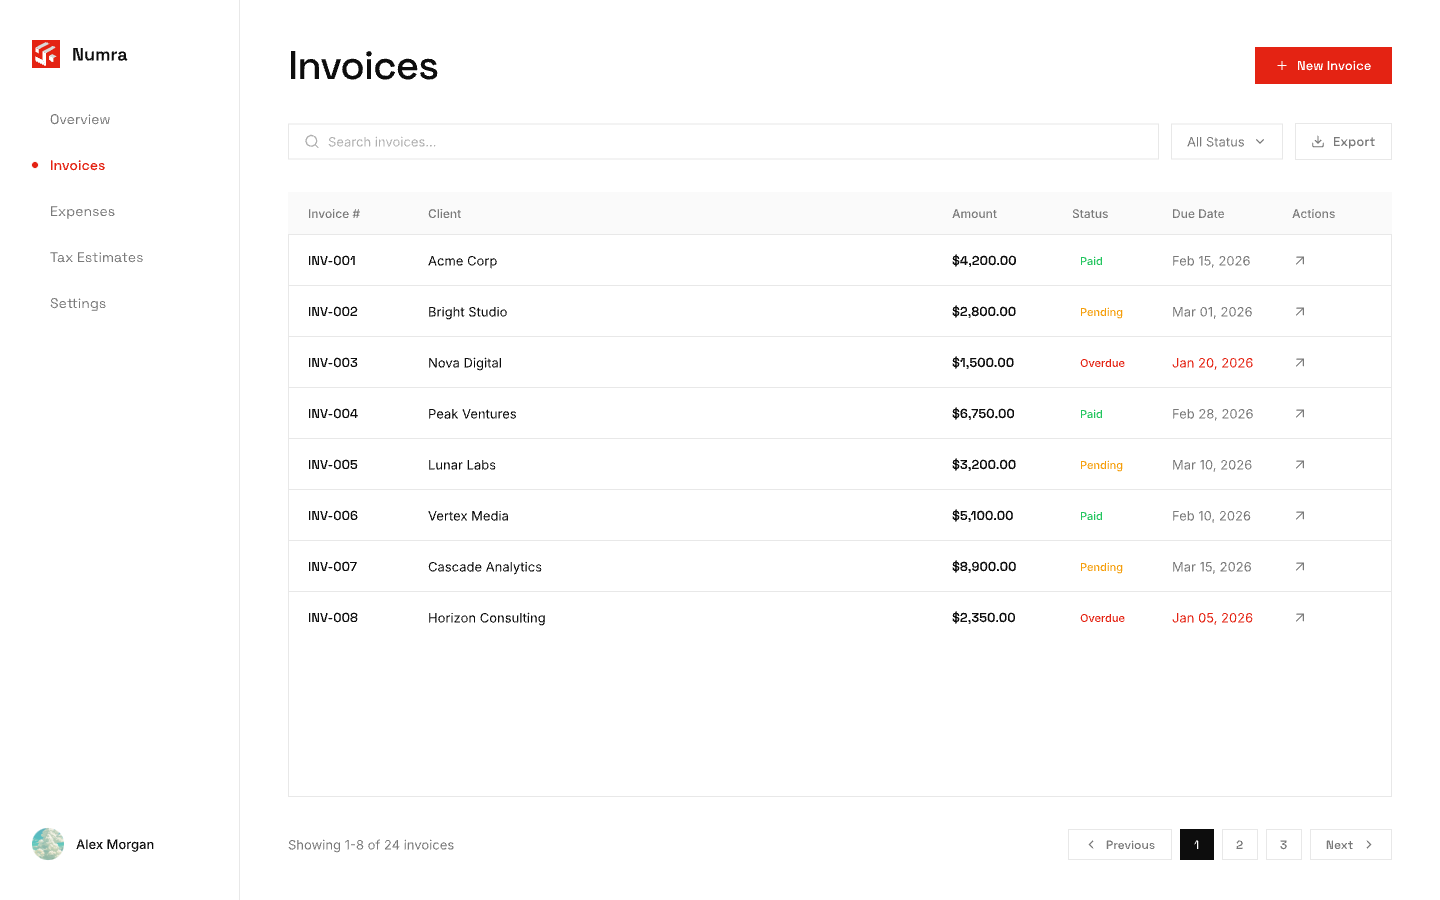Select the Overdue status on INV-008
This screenshot has height=900, width=1440.
click(x=1102, y=617)
